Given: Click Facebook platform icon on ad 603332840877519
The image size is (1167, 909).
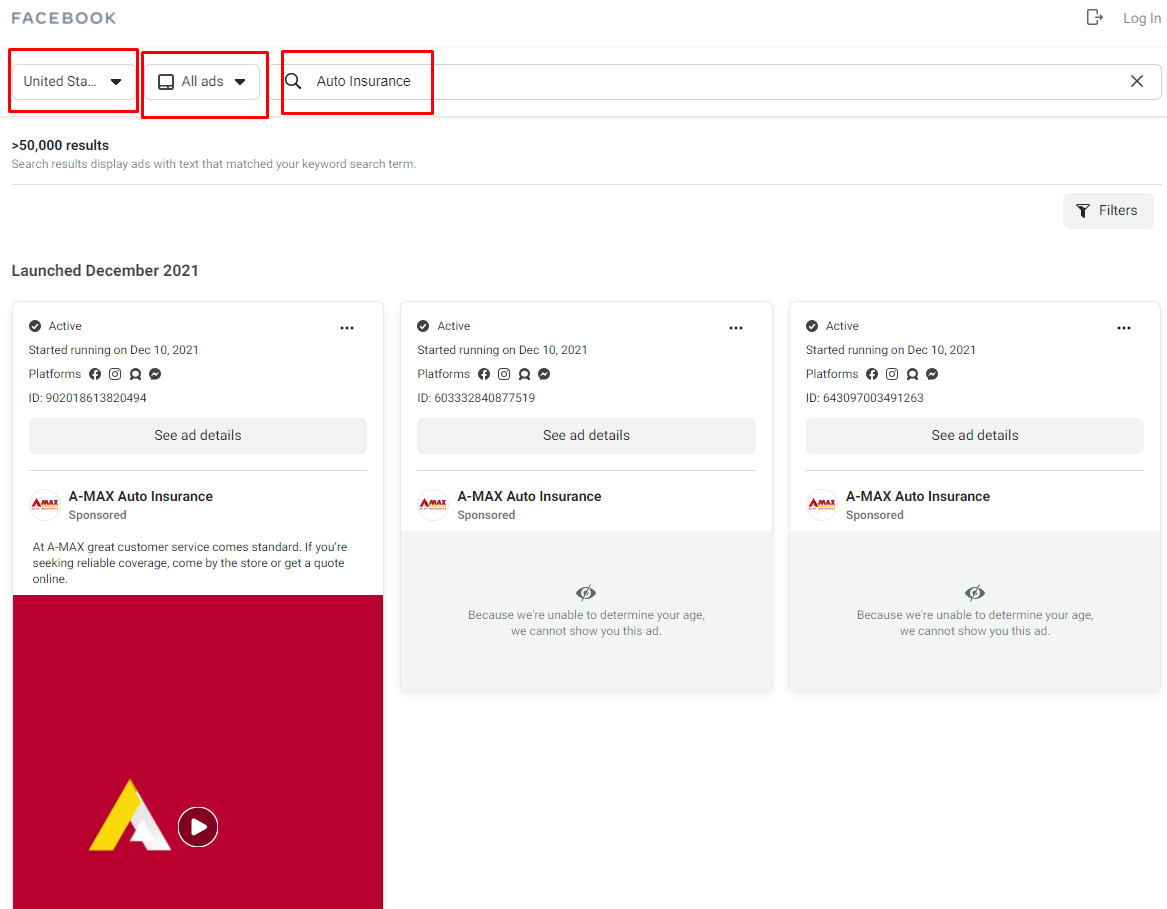Looking at the screenshot, I should tap(484, 374).
